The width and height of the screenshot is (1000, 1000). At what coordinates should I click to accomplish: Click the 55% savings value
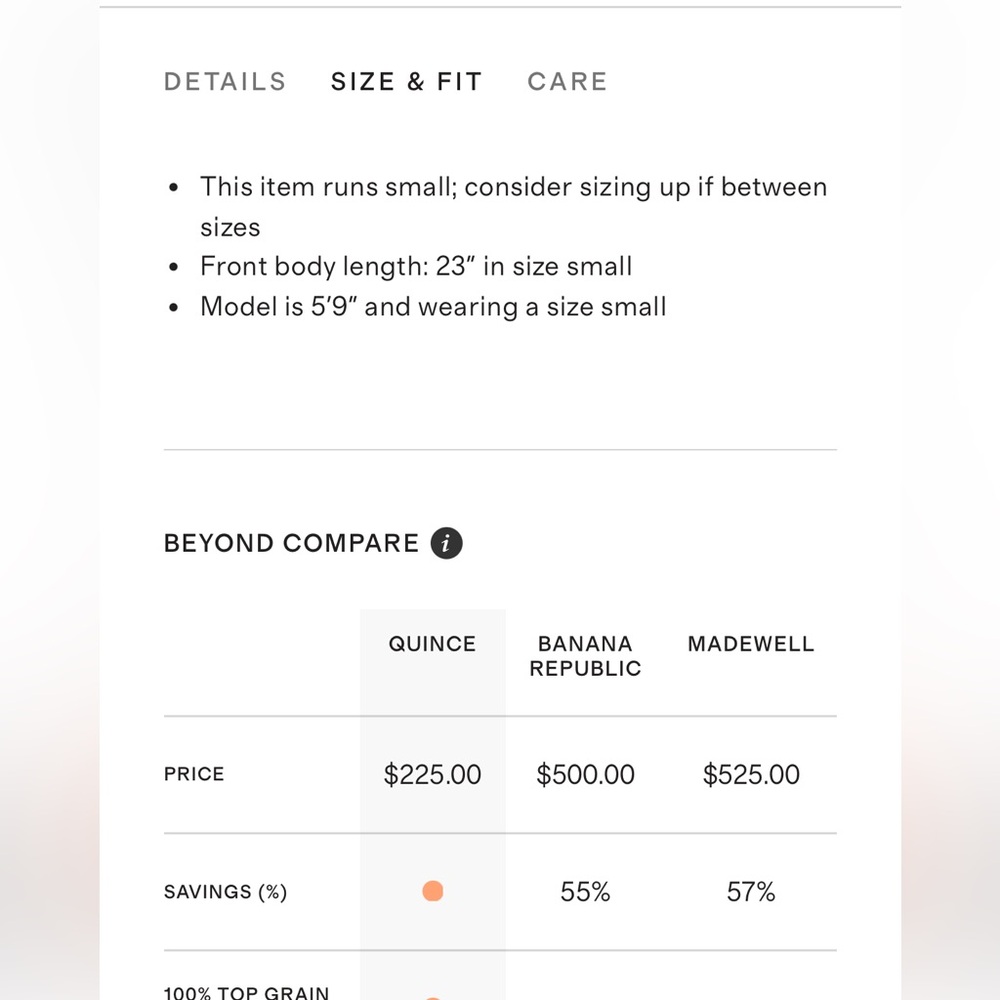click(x=585, y=892)
